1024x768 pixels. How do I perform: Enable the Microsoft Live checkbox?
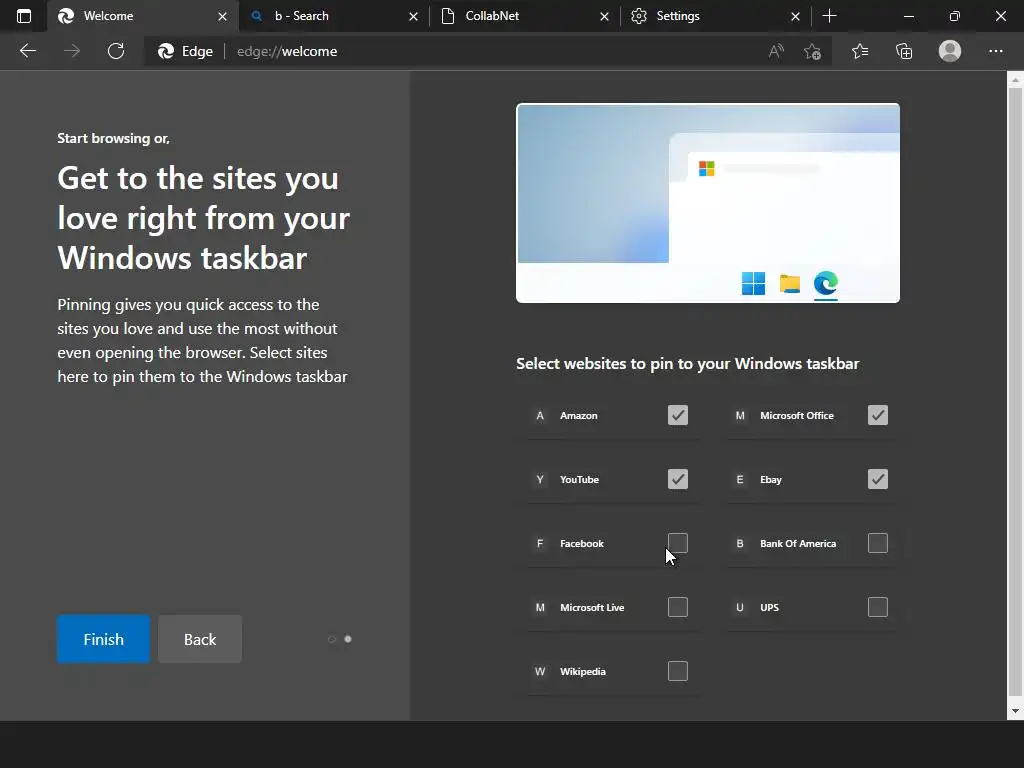[678, 607]
